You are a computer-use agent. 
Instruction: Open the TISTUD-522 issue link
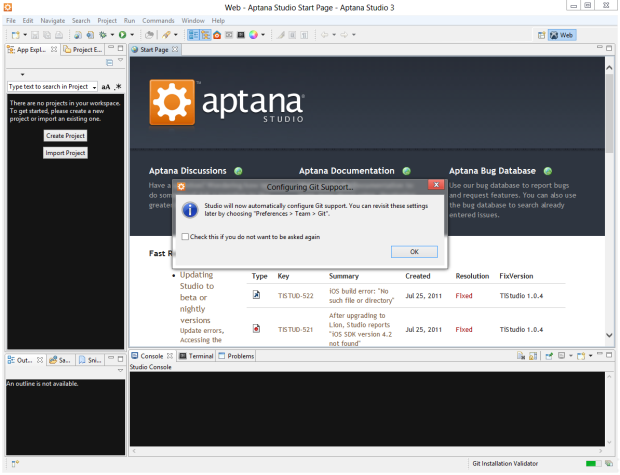click(295, 295)
